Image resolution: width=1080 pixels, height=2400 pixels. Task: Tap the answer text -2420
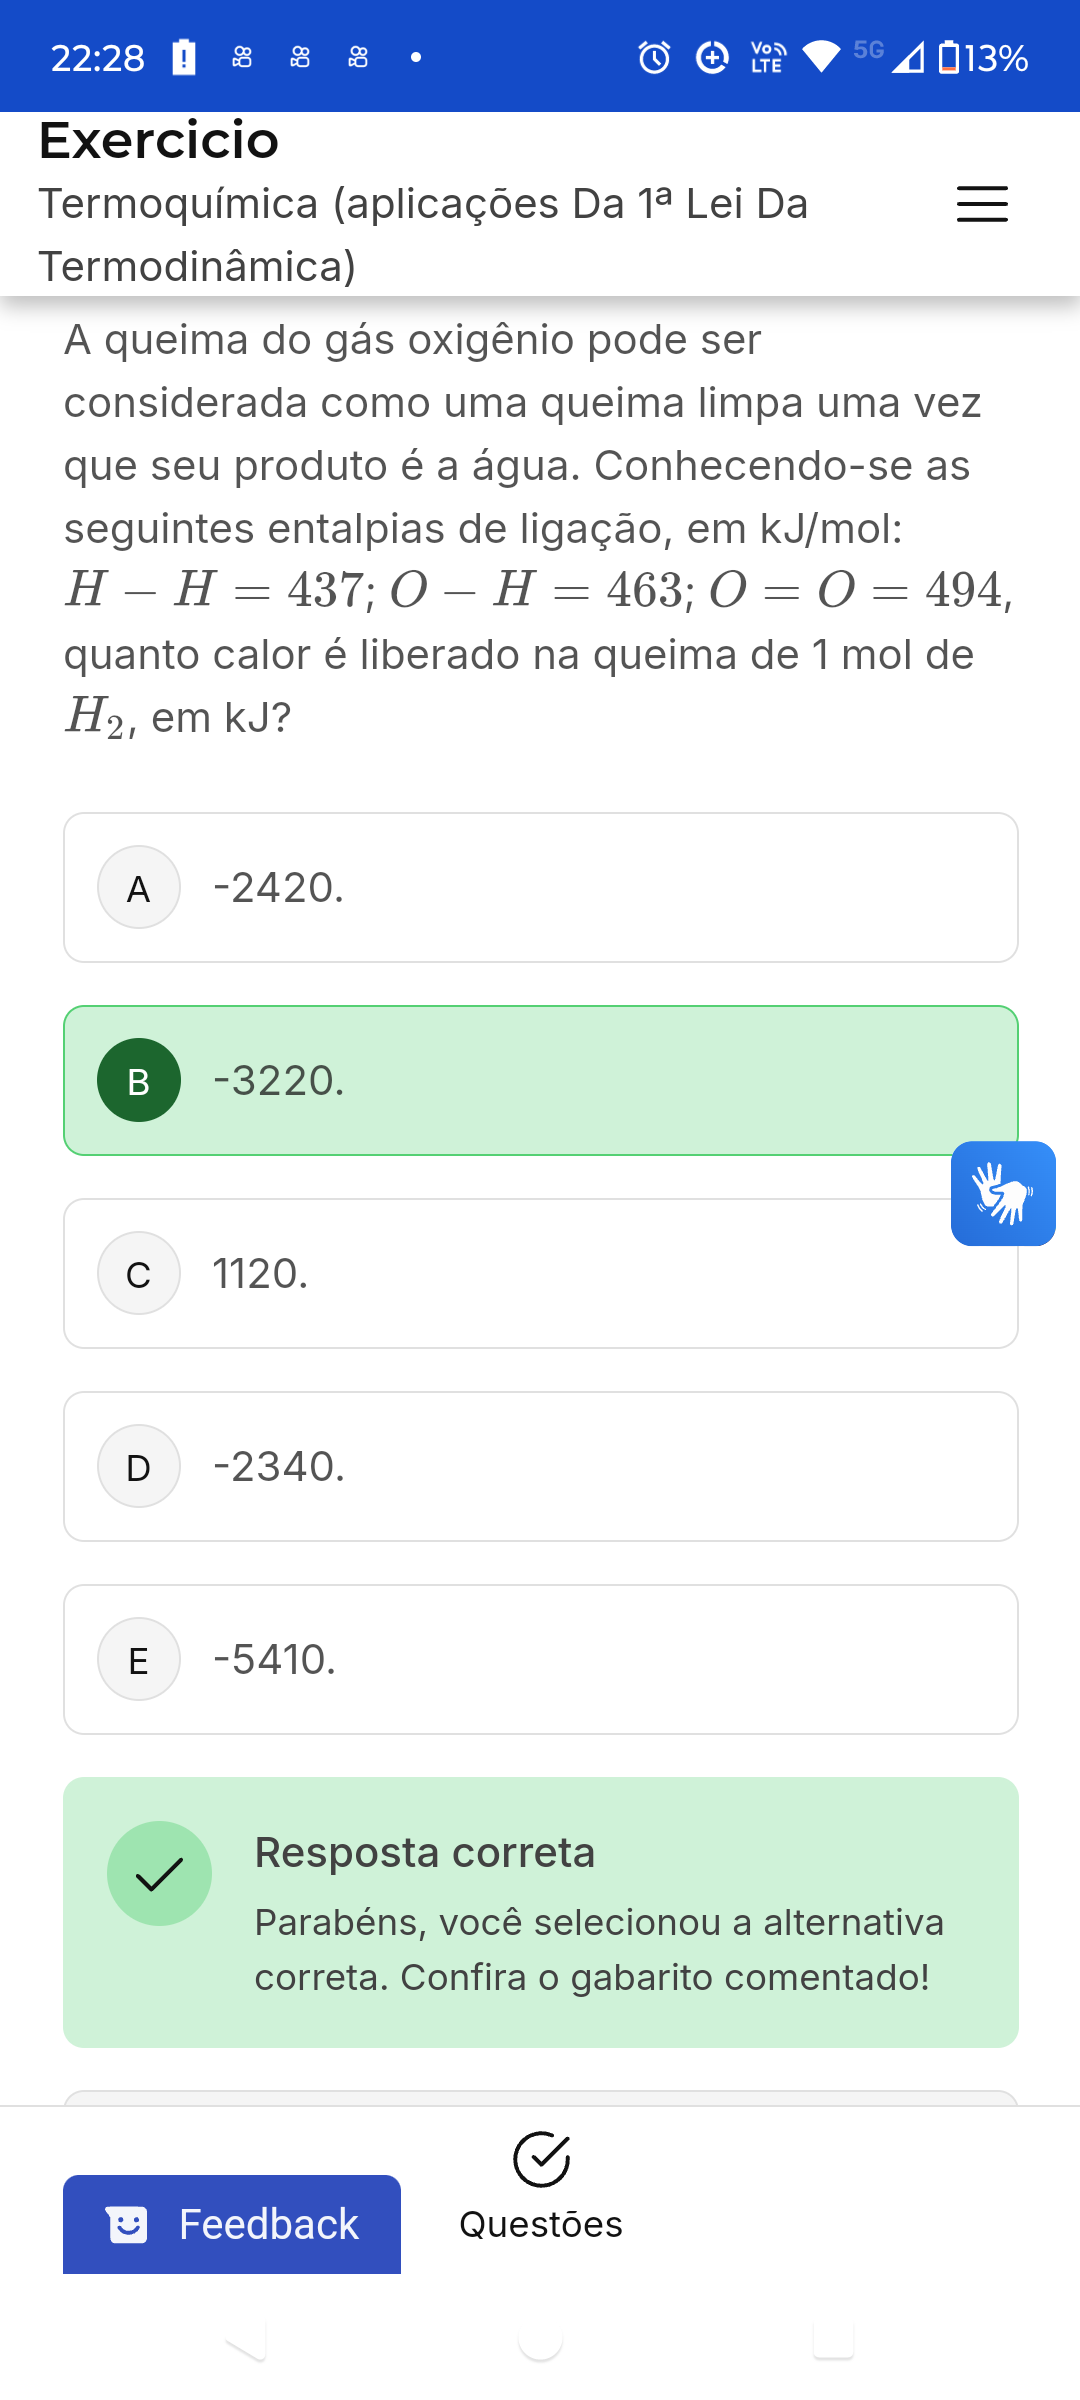coord(279,887)
